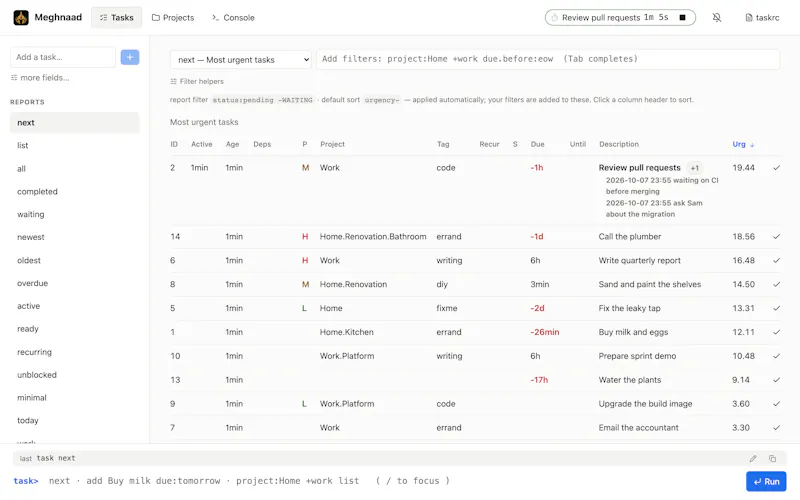Click the diy tag cell
Screen dimensions: 800x500
(x=442, y=284)
